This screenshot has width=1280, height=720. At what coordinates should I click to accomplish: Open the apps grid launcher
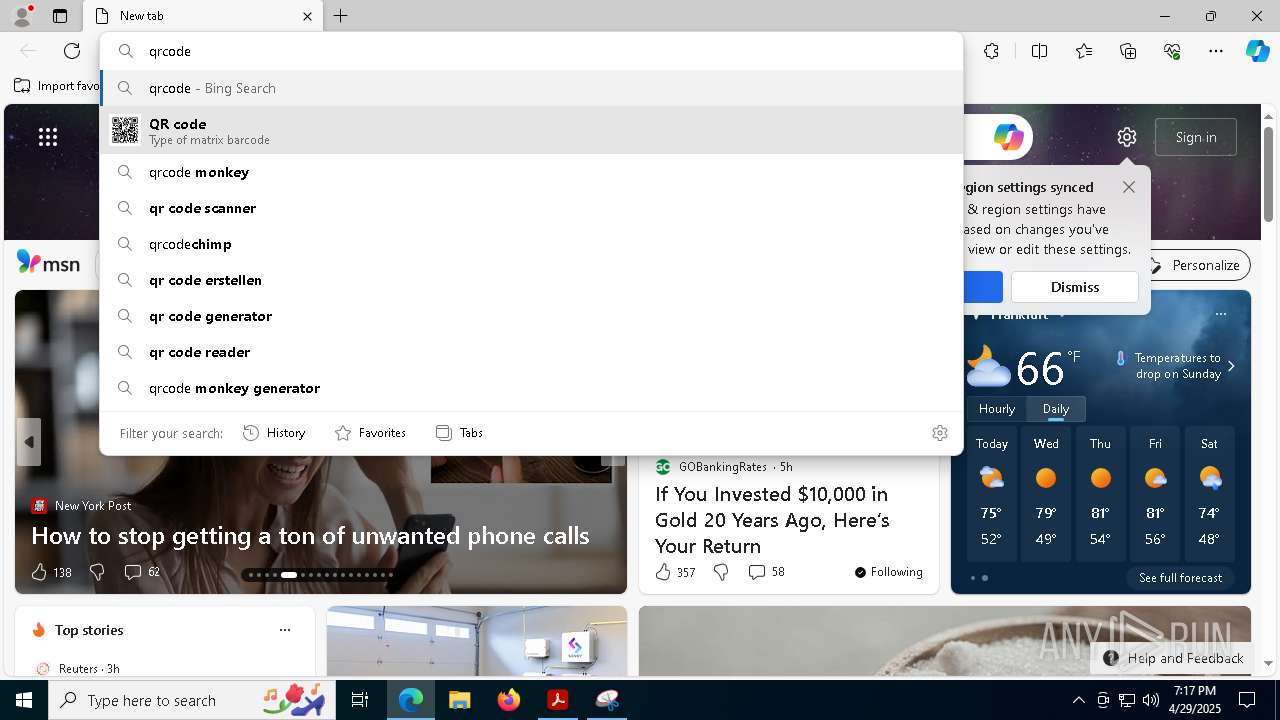coord(48,137)
